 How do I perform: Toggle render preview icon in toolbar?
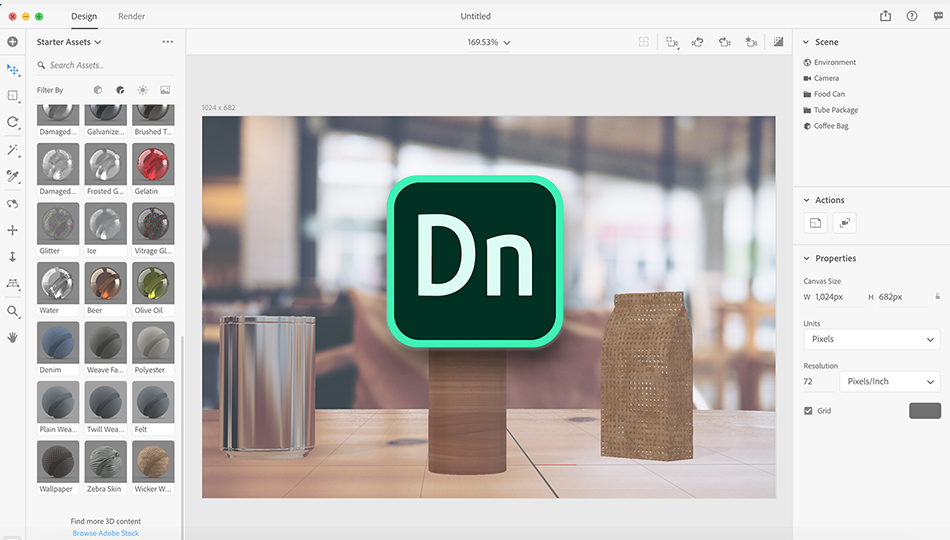coord(779,42)
